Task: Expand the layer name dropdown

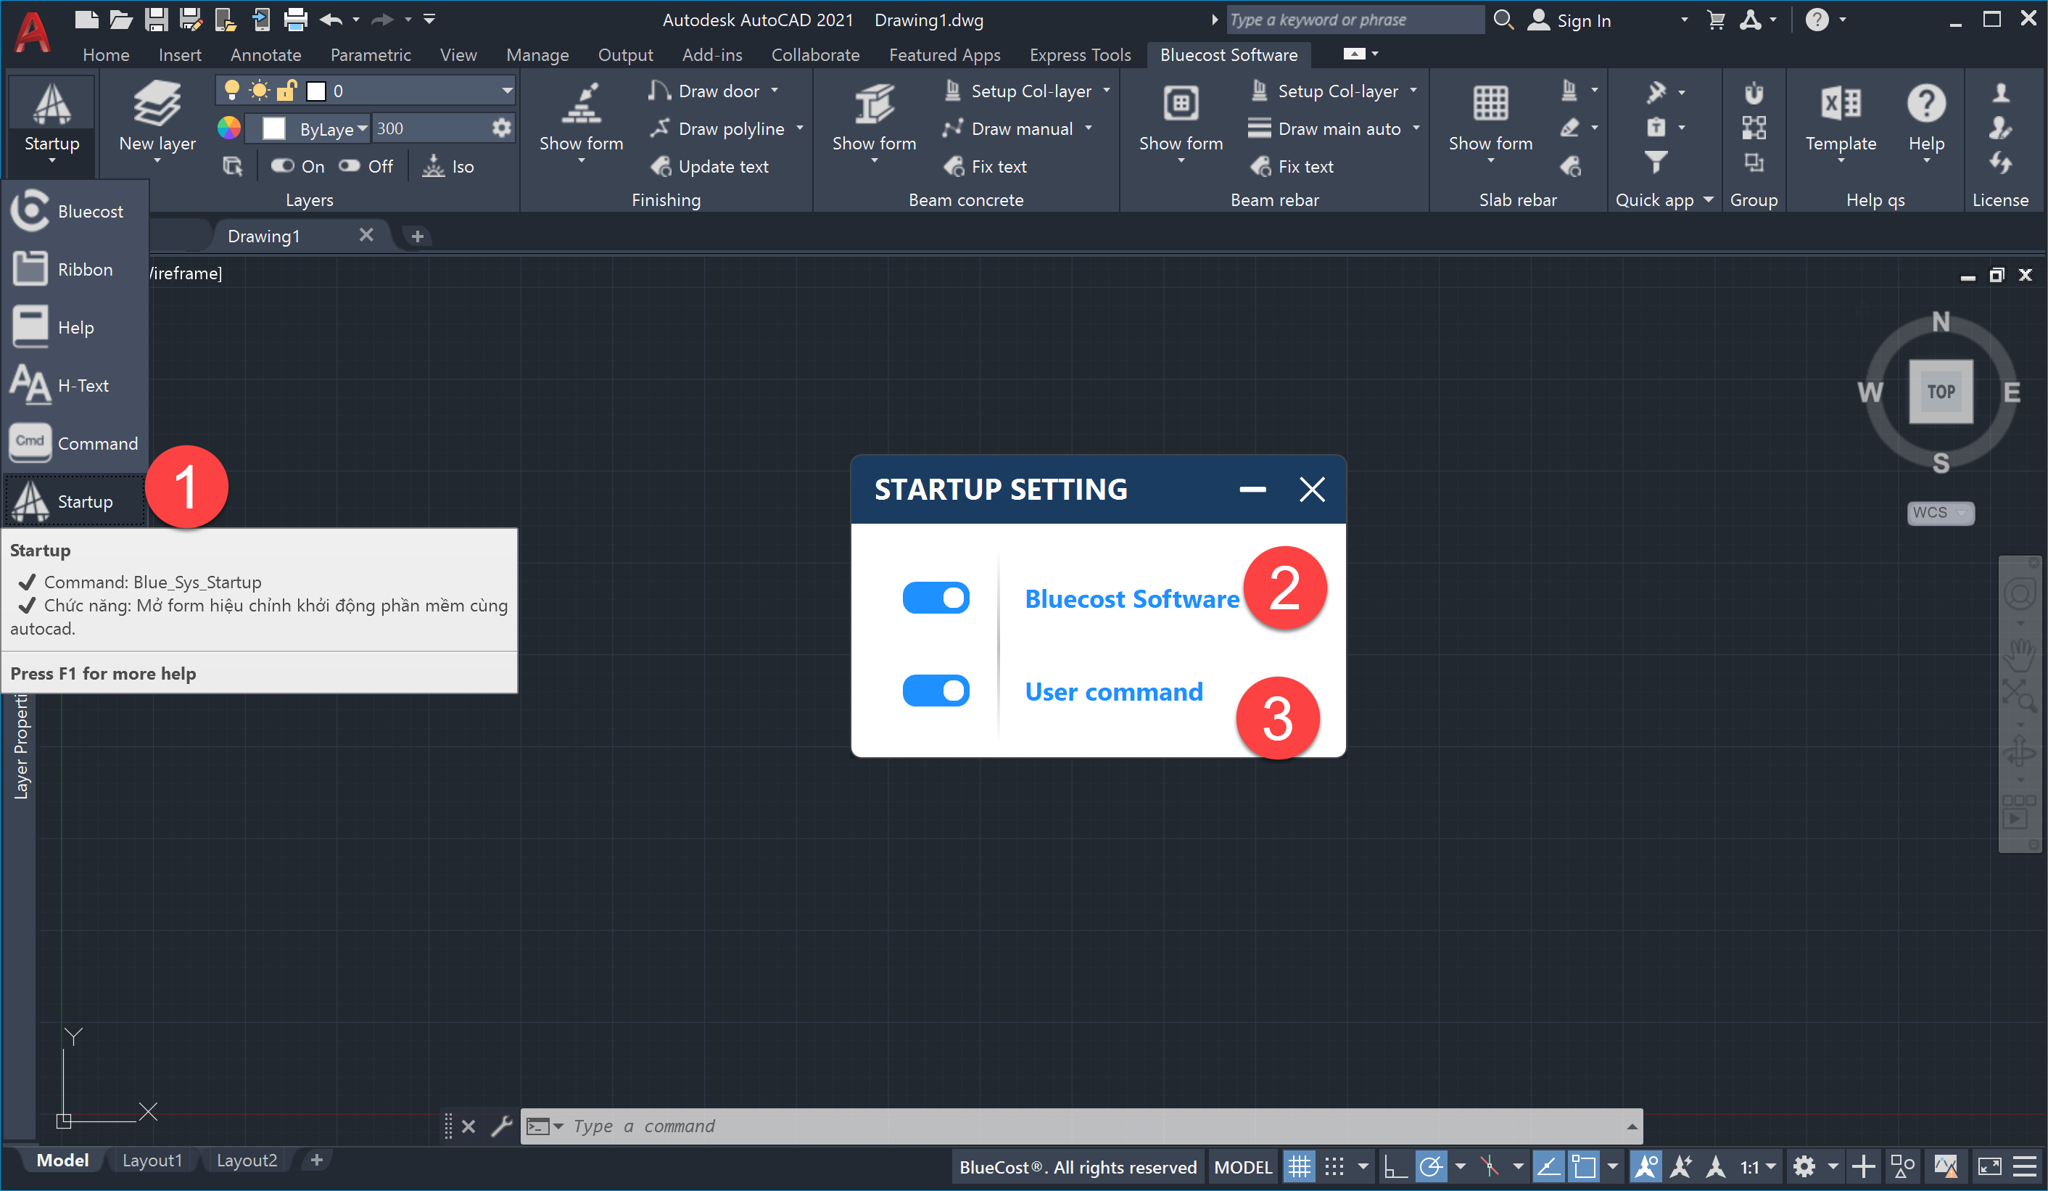Action: click(507, 91)
